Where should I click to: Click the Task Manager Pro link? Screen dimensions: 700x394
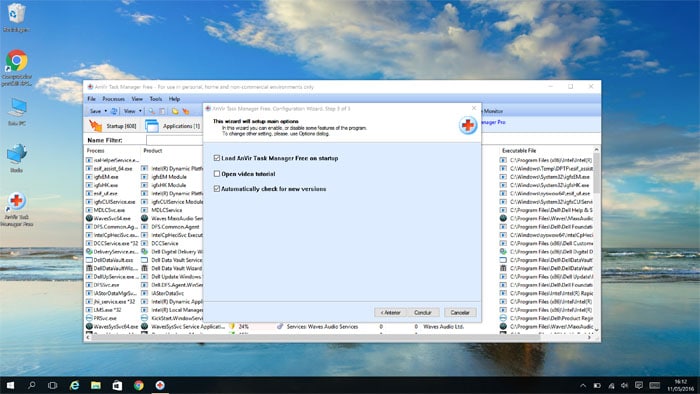coord(493,122)
